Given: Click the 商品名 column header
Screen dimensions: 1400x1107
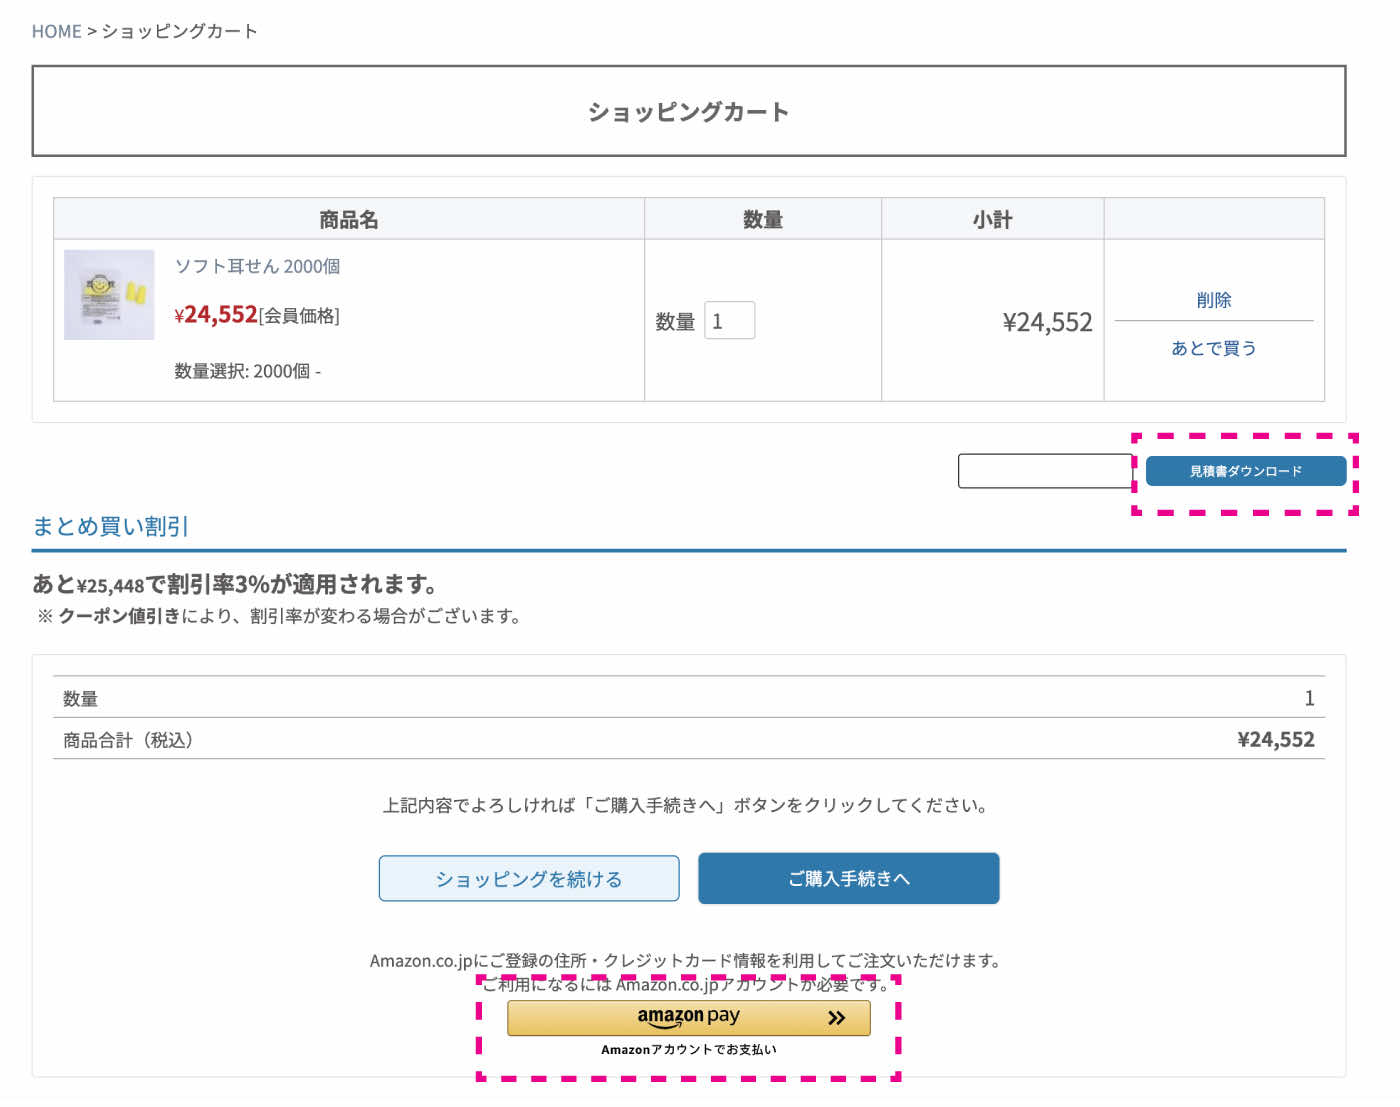Looking at the screenshot, I should (x=349, y=218).
